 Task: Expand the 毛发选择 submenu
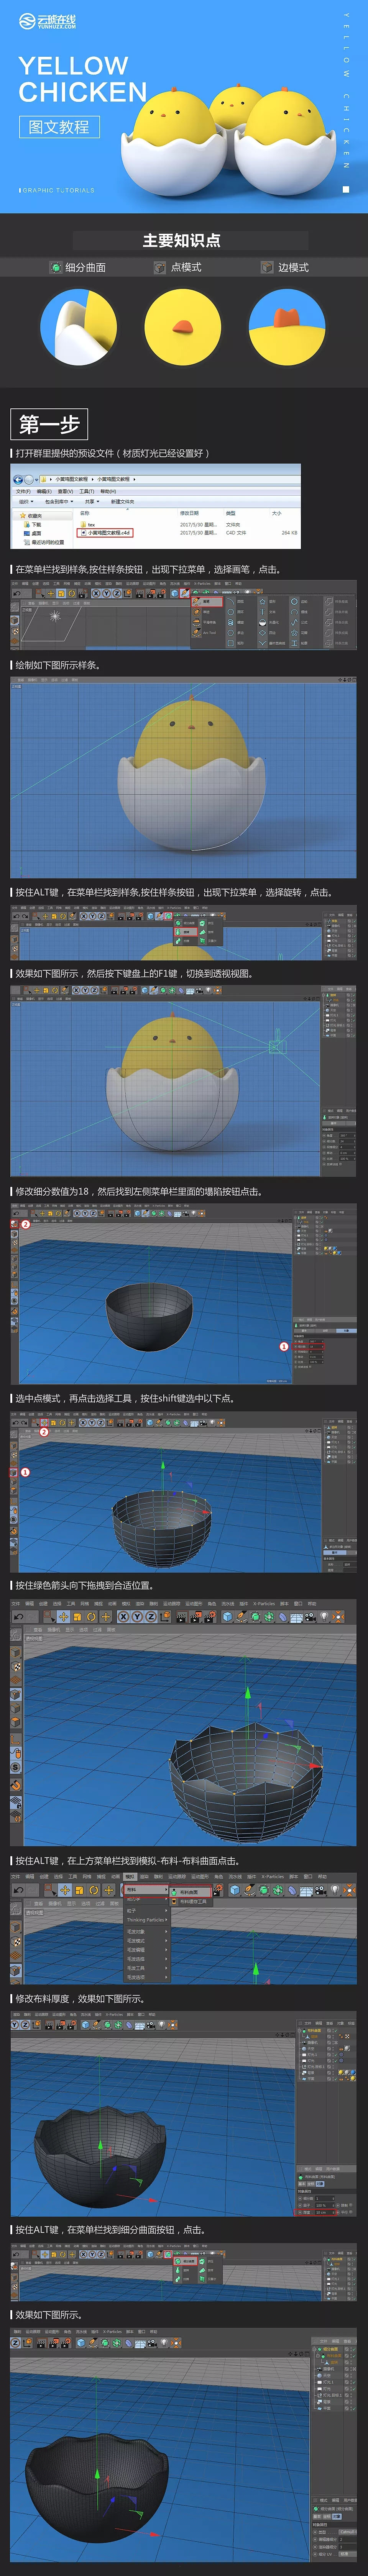(x=147, y=1959)
